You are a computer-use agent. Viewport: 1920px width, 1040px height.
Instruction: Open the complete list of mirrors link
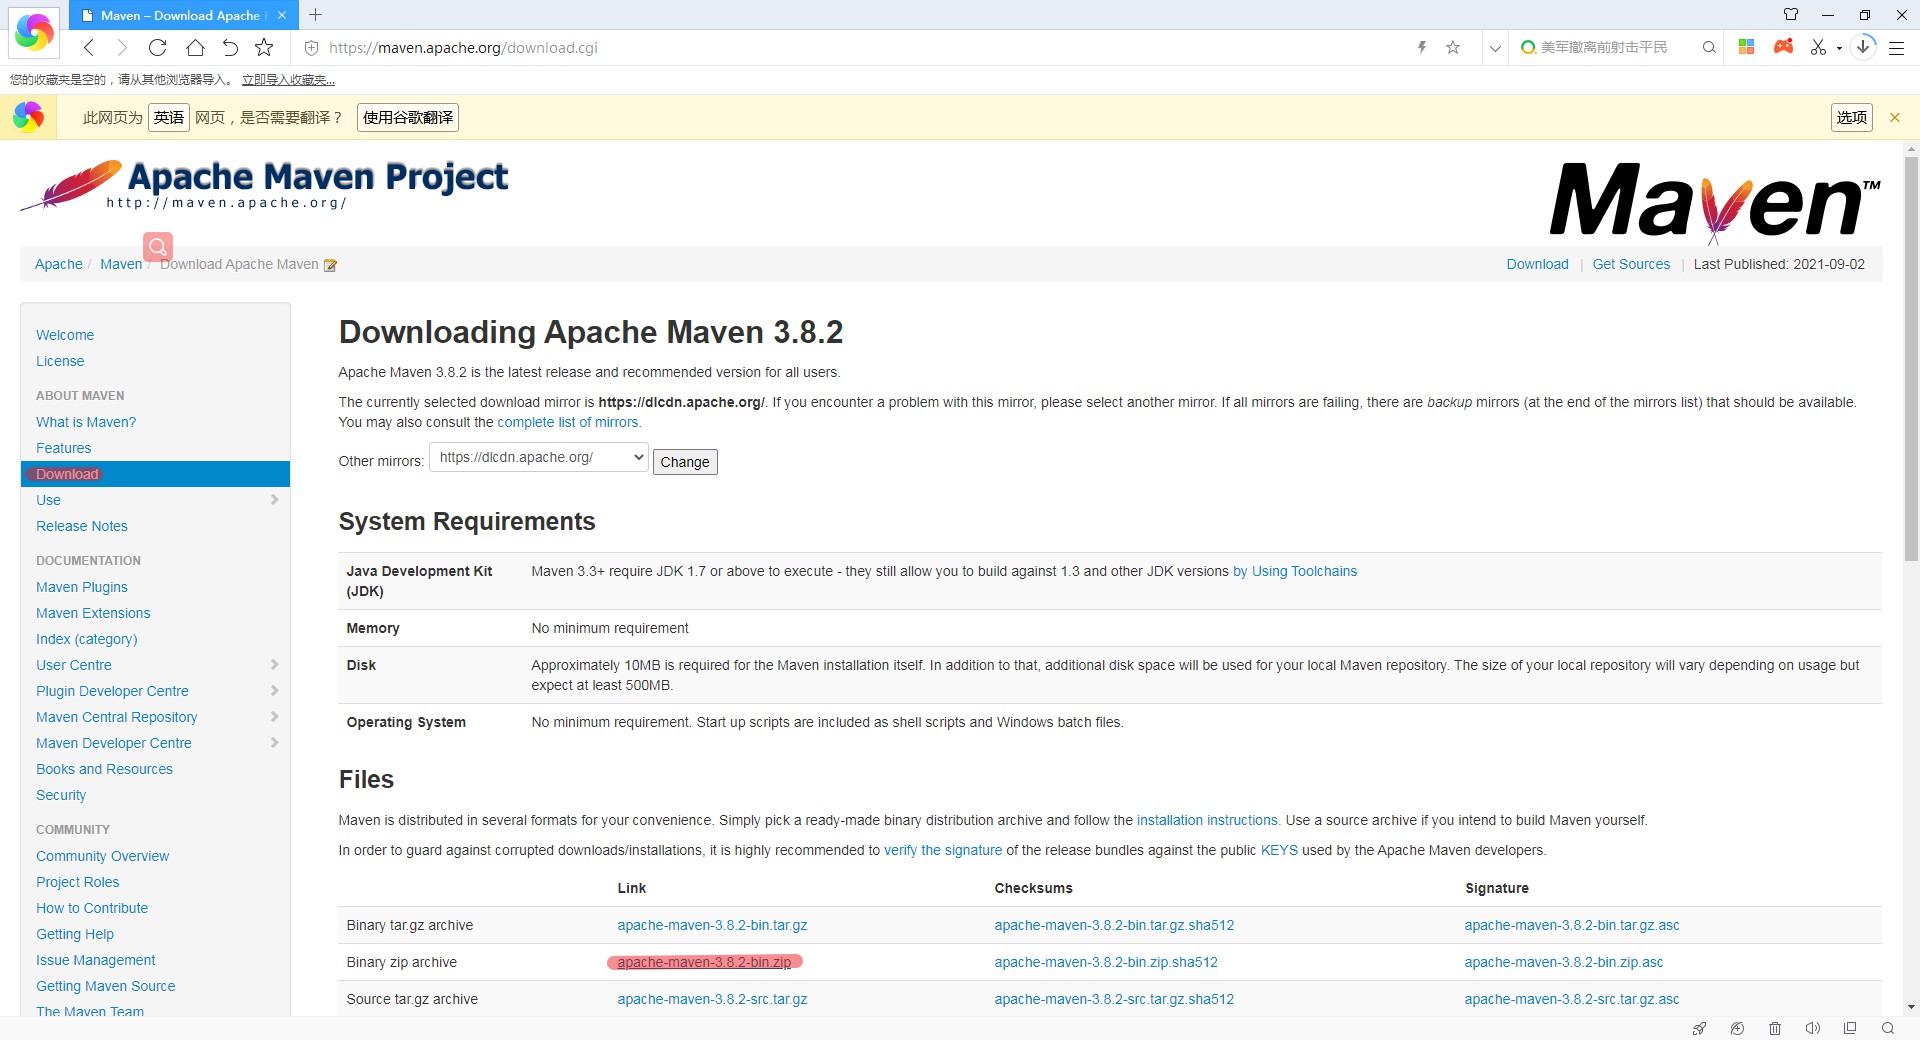568,422
